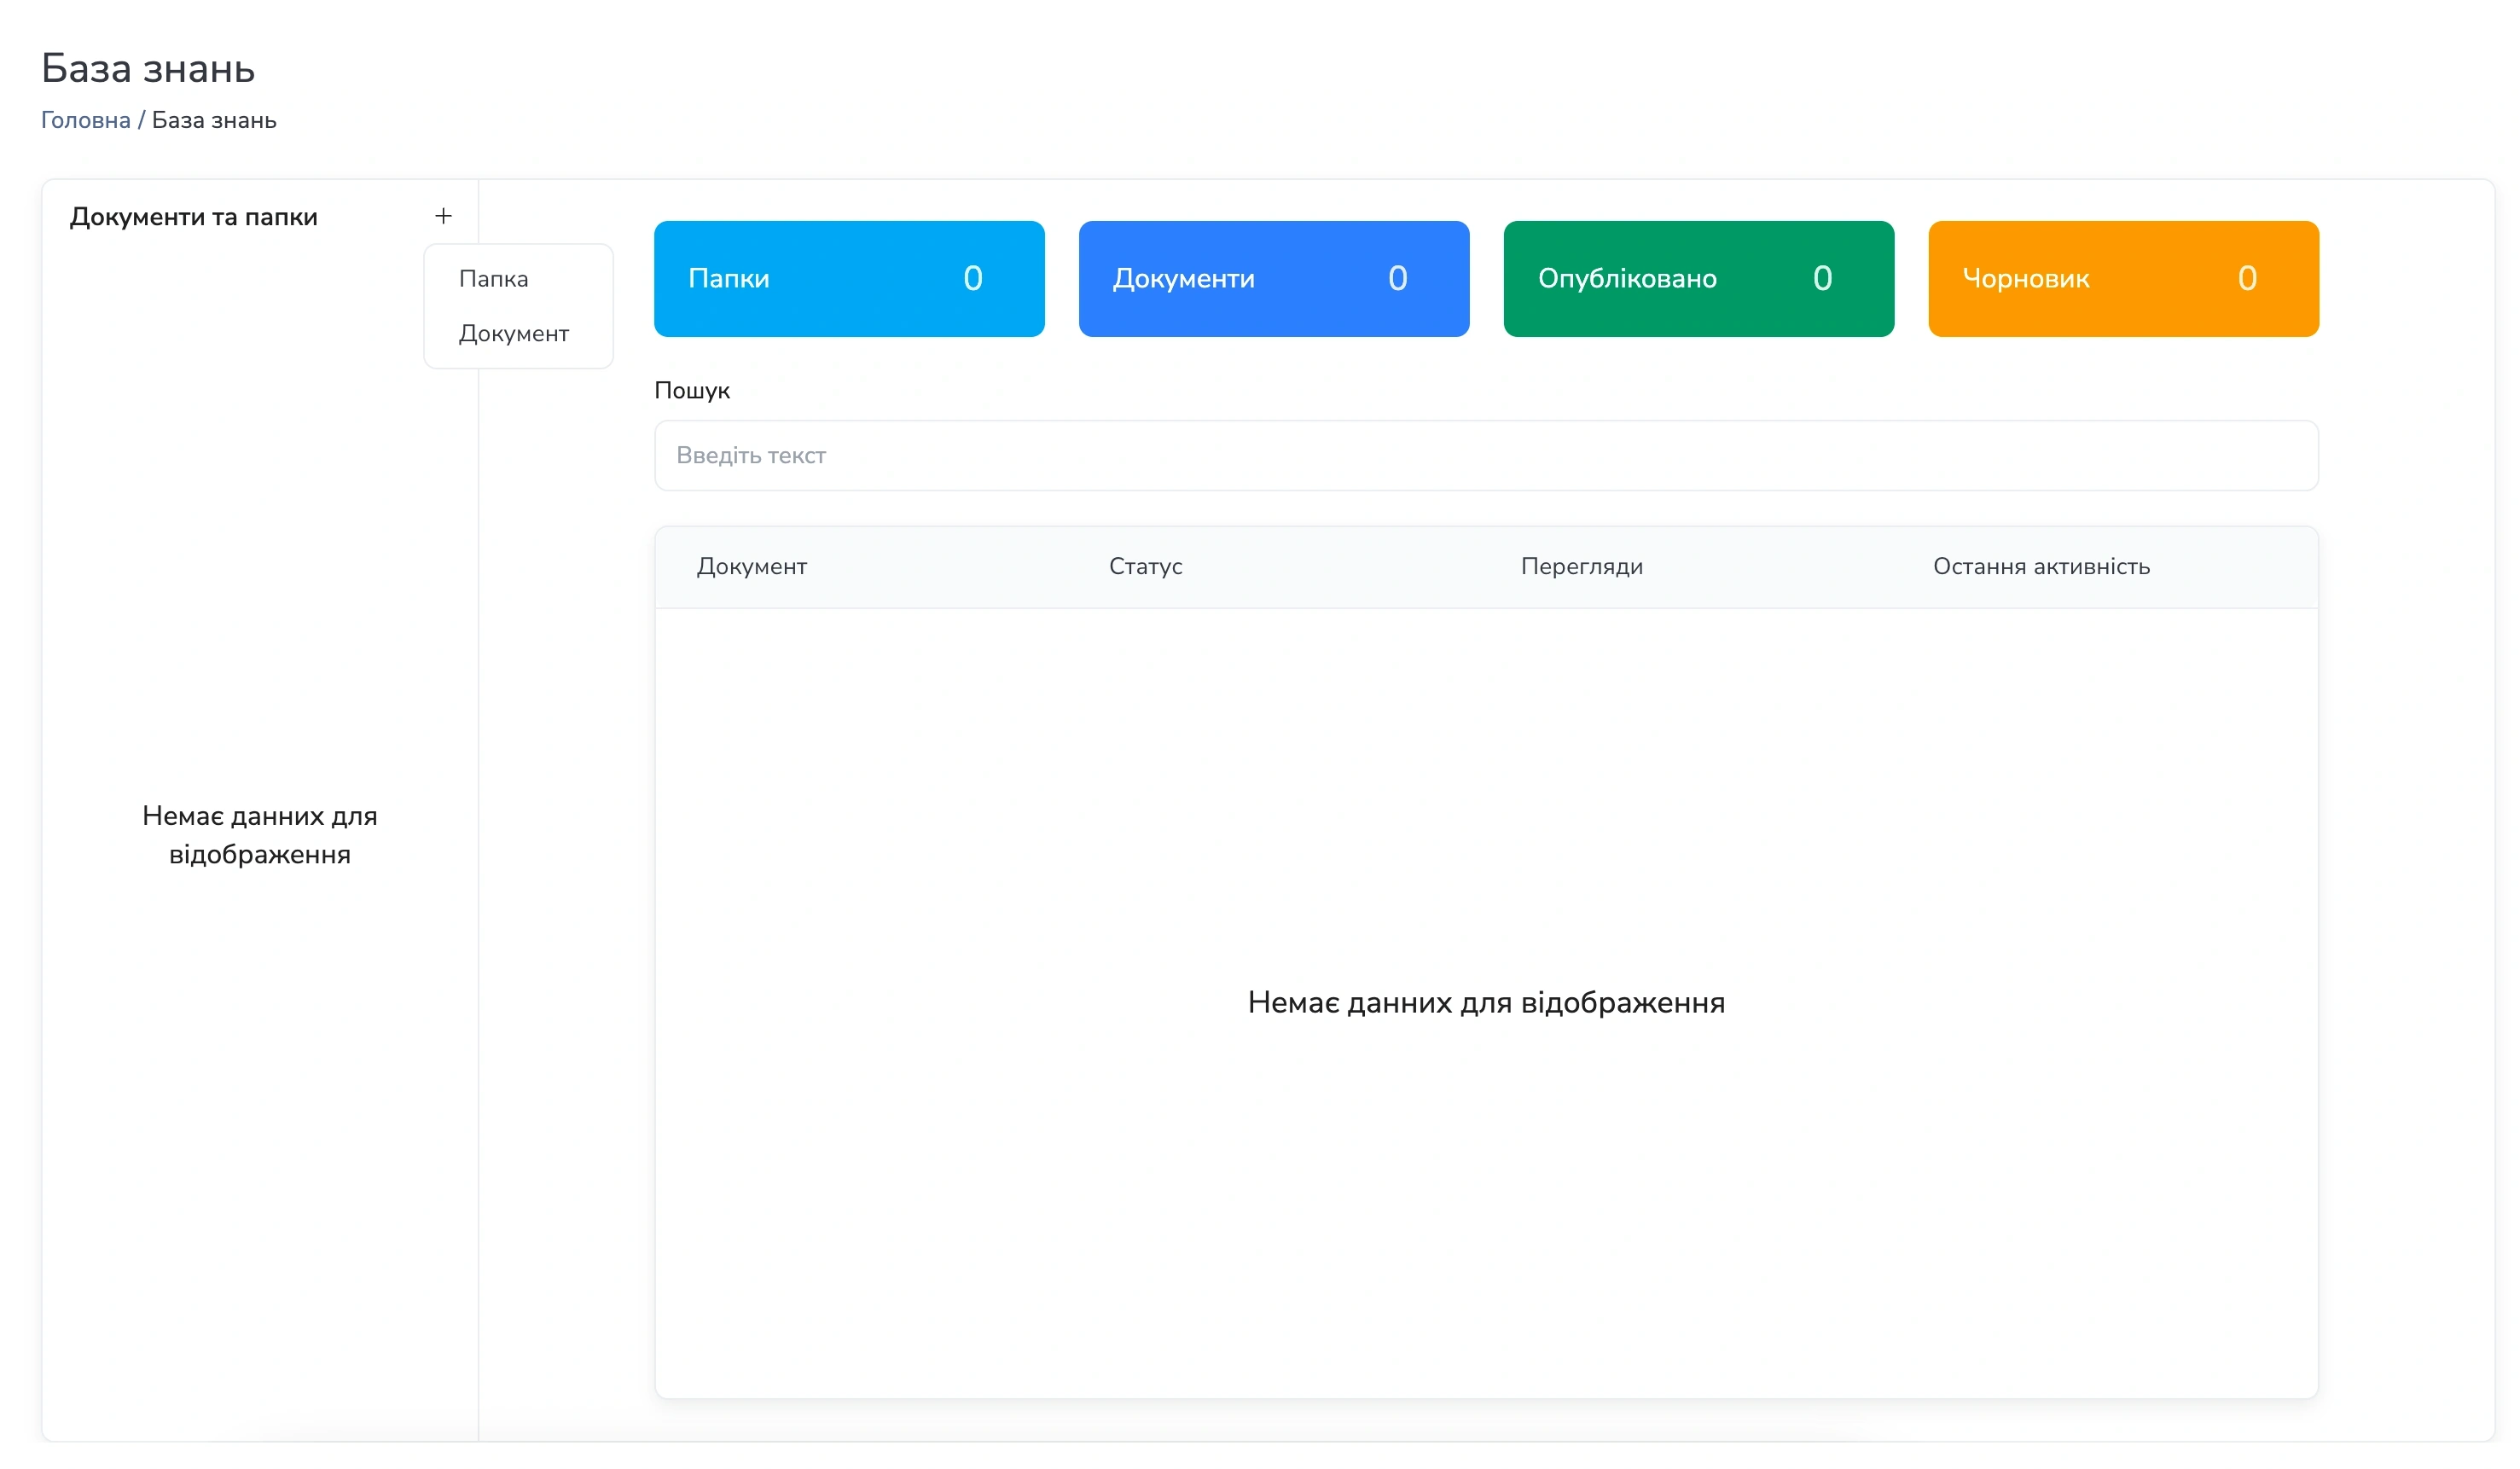
Task: Click the empty state message in the table
Action: tap(1486, 1001)
